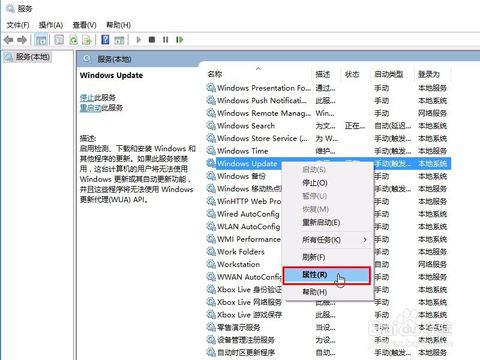Select the Windows Store Service row
Viewport: 480px width, 360px height.
point(328,138)
